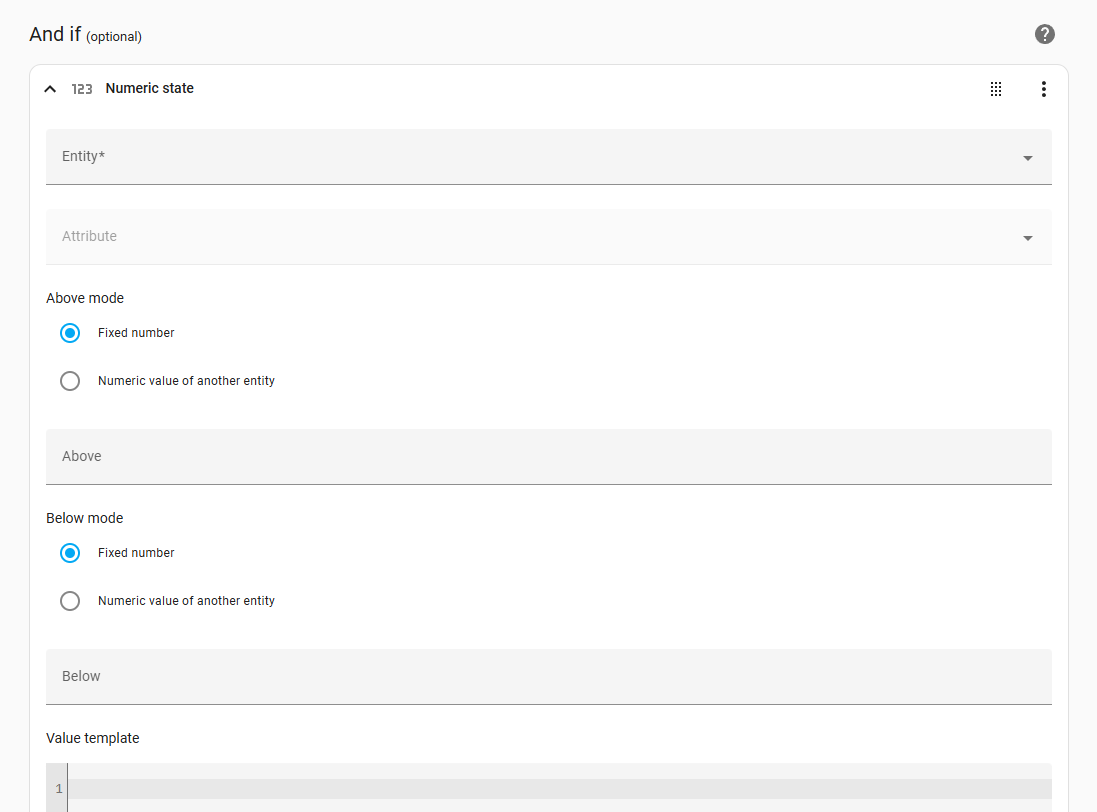Viewport: 1097px width, 812px height.
Task: Open the Entity dropdown arrow
Action: [1028, 158]
